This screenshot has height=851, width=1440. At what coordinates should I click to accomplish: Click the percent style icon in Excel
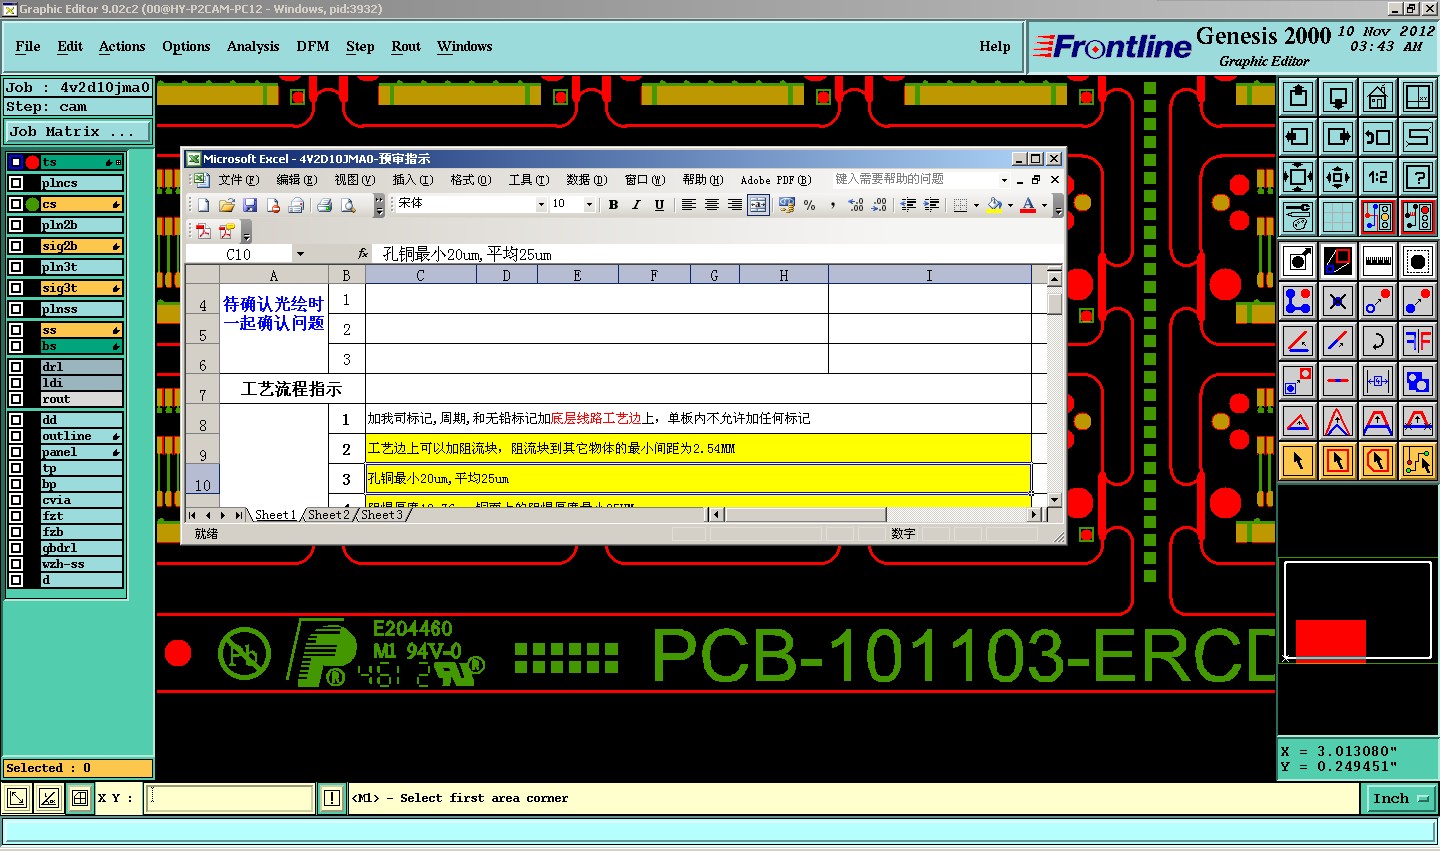(809, 205)
